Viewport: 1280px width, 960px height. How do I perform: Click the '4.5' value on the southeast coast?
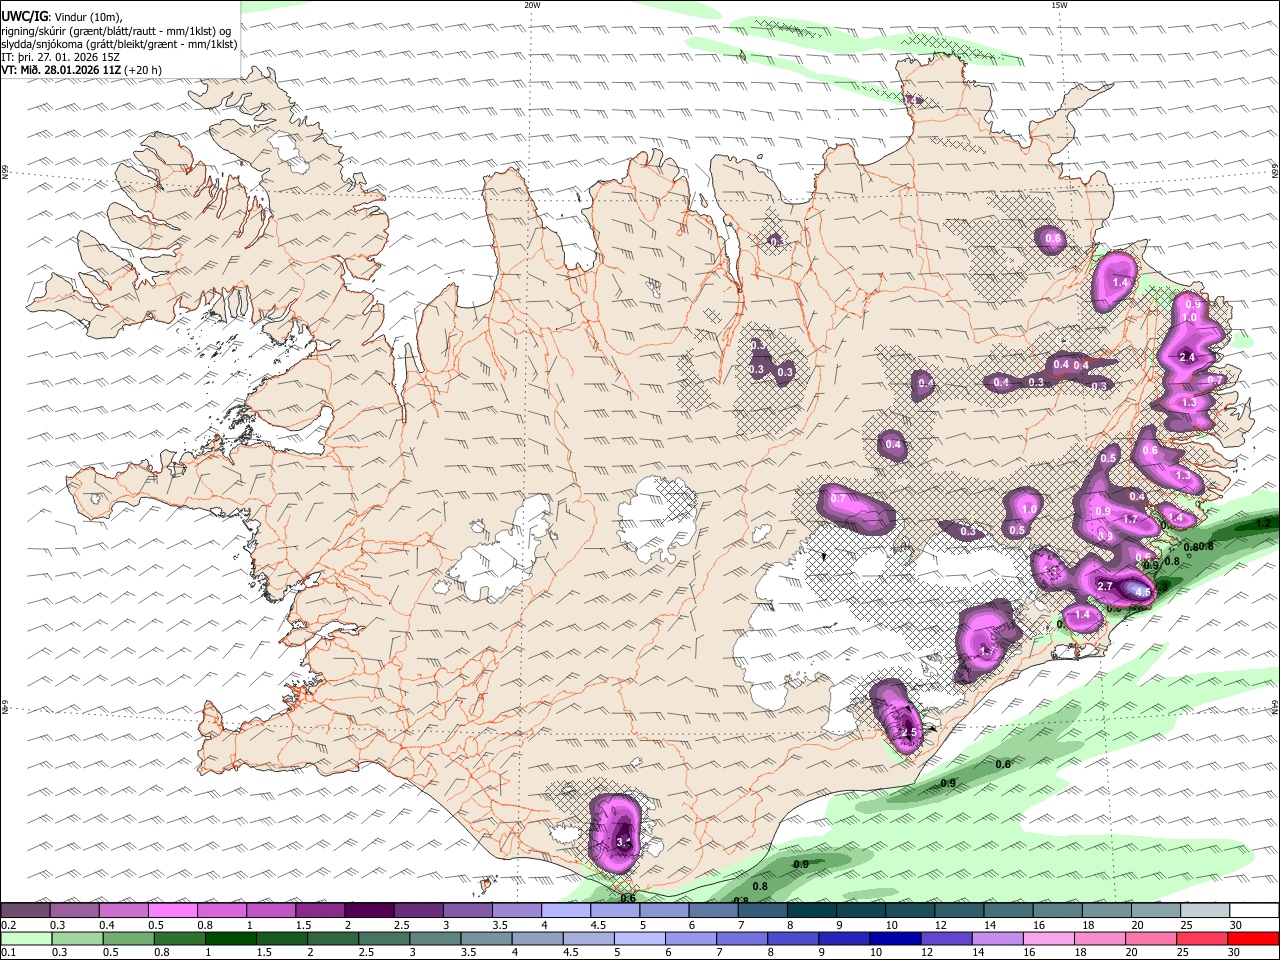coord(1142,591)
